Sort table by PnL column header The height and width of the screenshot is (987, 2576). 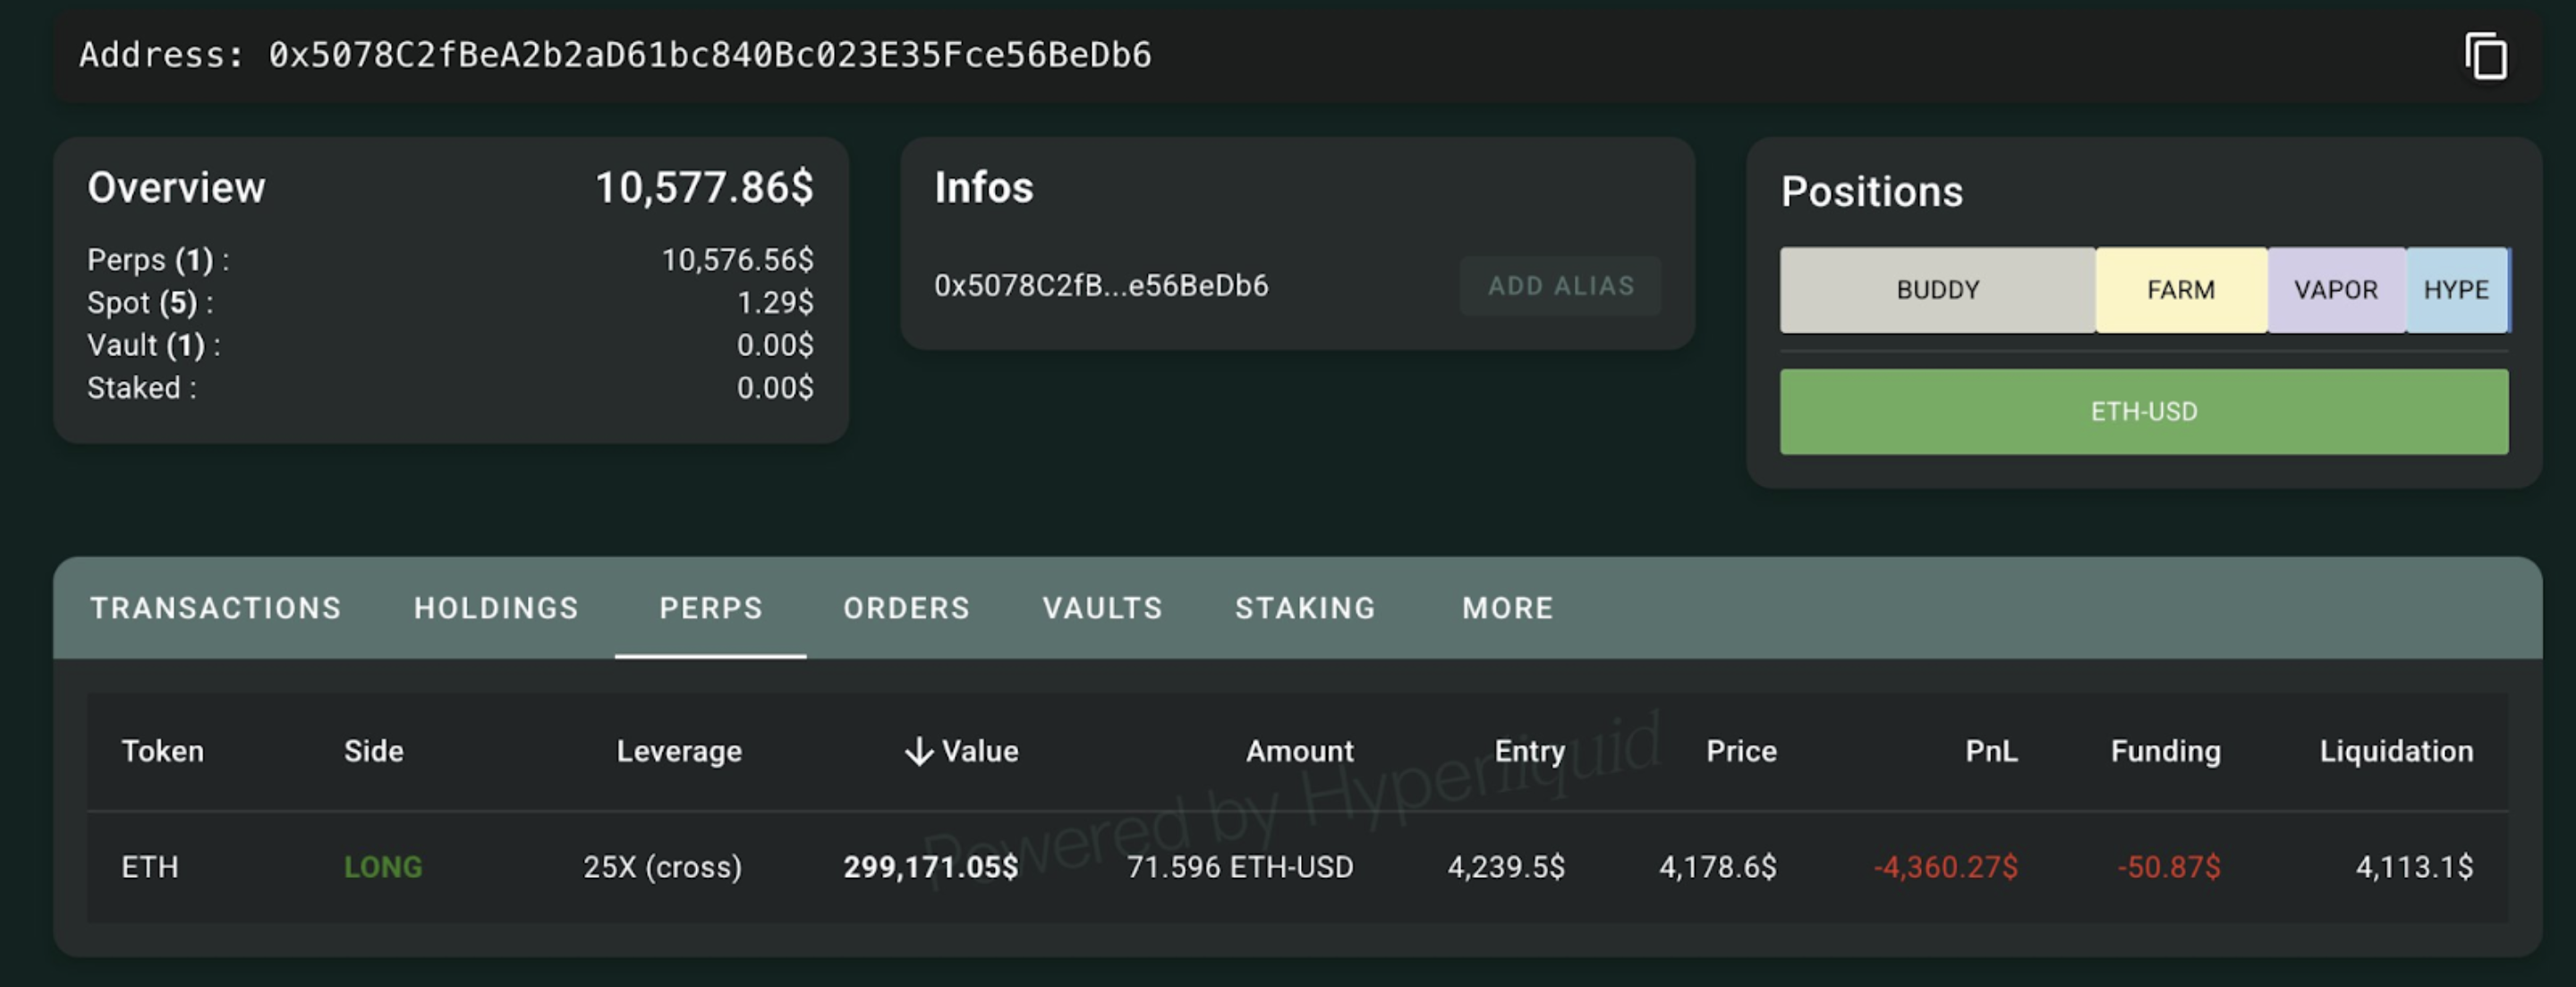[x=1991, y=751]
